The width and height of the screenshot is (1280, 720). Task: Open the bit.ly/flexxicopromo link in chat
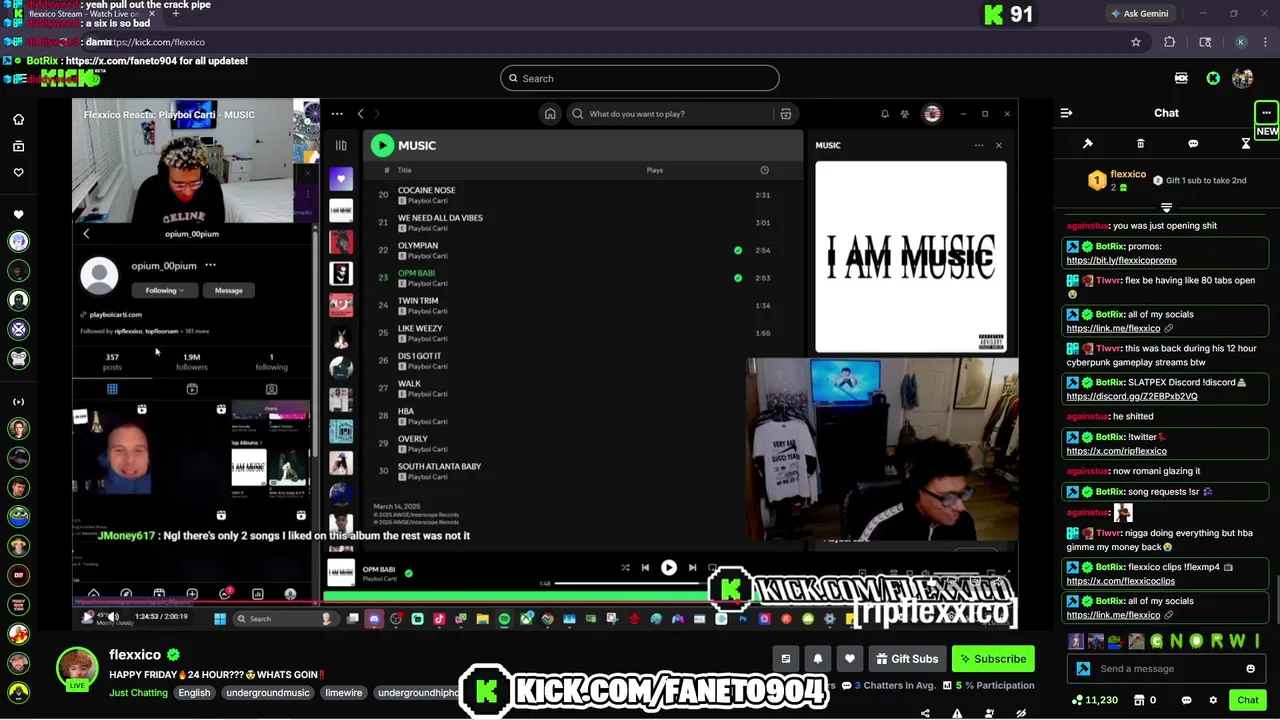[1121, 260]
